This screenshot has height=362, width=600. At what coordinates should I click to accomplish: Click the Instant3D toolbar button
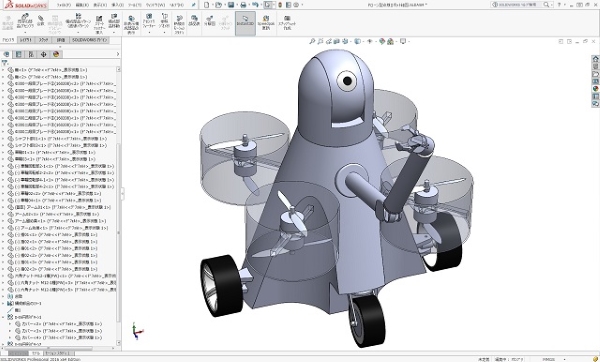[x=245, y=23]
